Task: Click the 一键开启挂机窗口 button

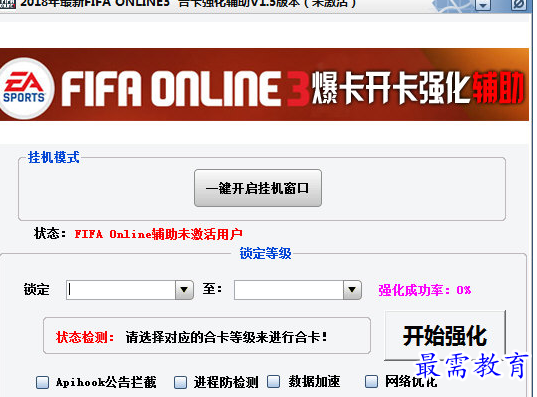Action: (x=258, y=188)
